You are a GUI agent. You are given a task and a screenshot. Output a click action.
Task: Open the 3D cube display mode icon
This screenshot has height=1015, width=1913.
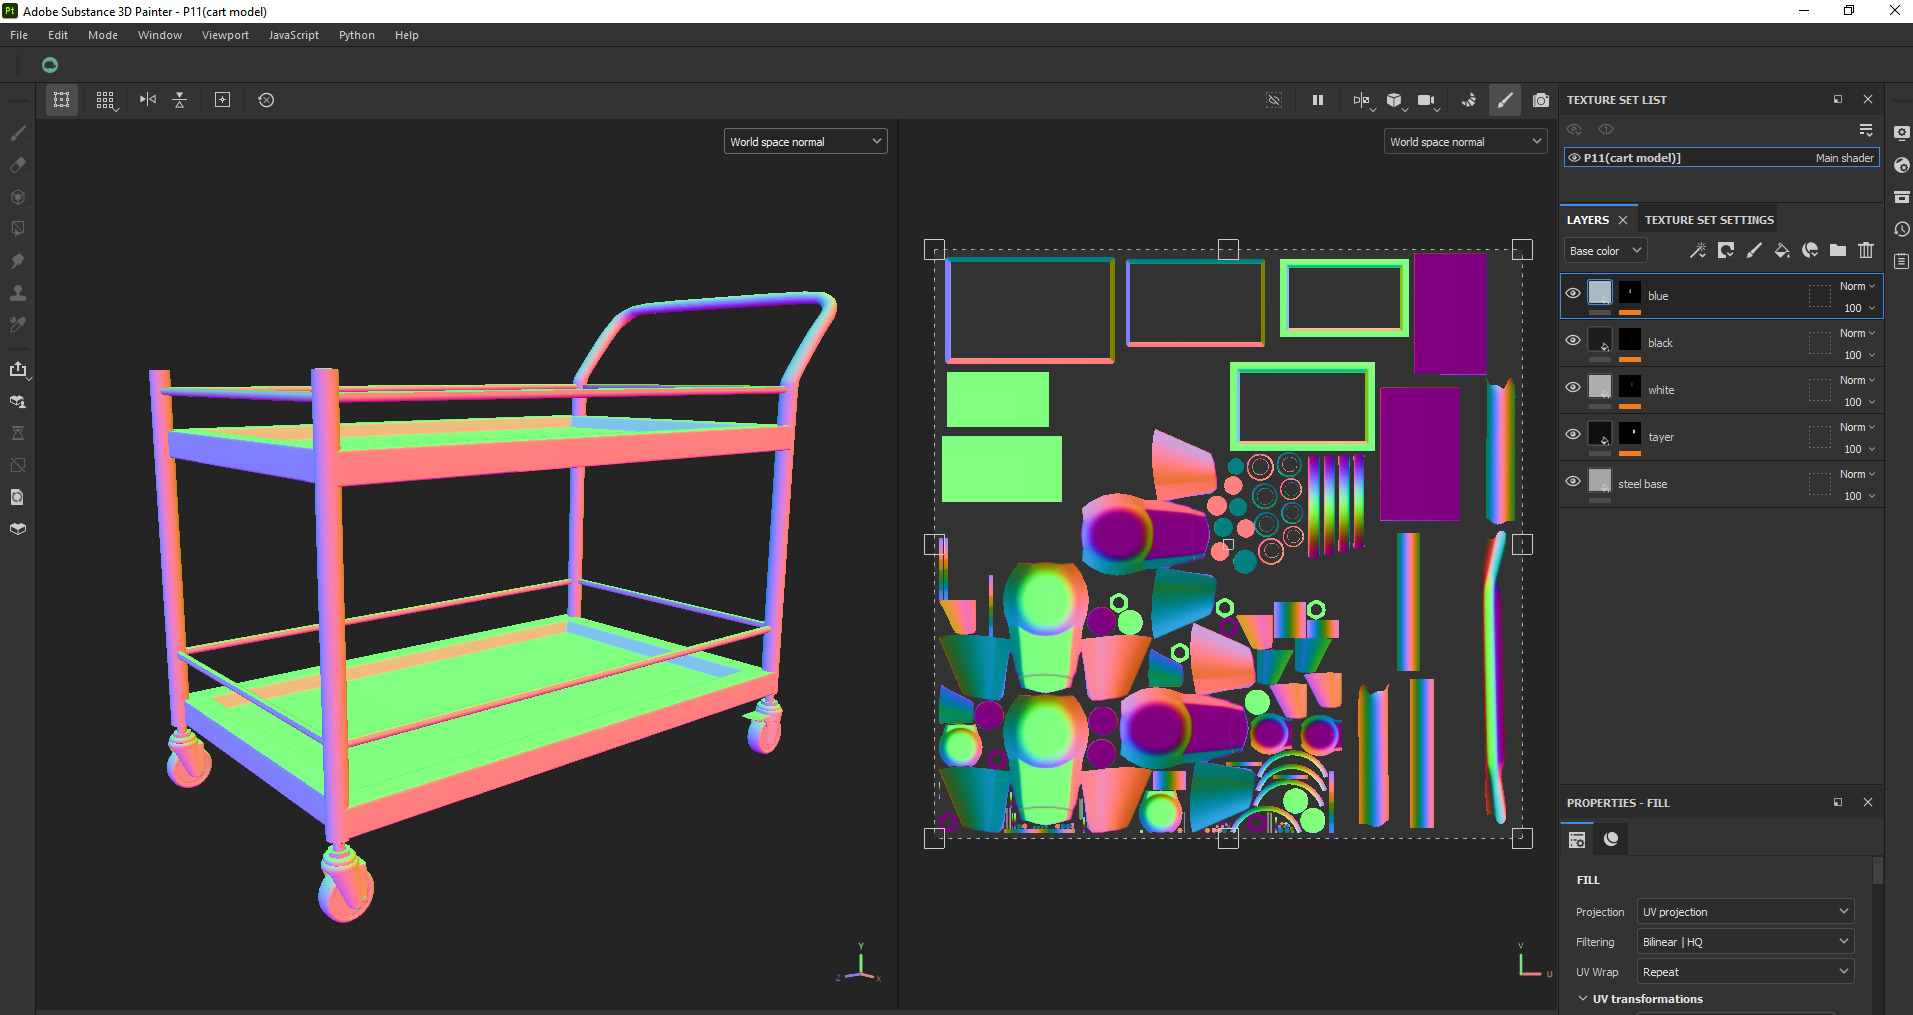click(1395, 100)
